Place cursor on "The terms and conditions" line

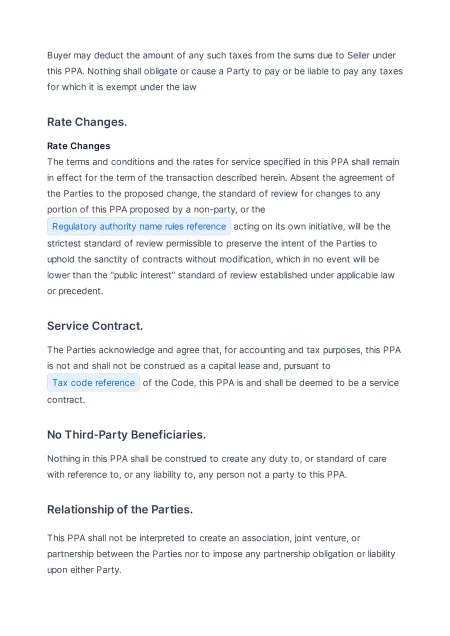(223, 162)
